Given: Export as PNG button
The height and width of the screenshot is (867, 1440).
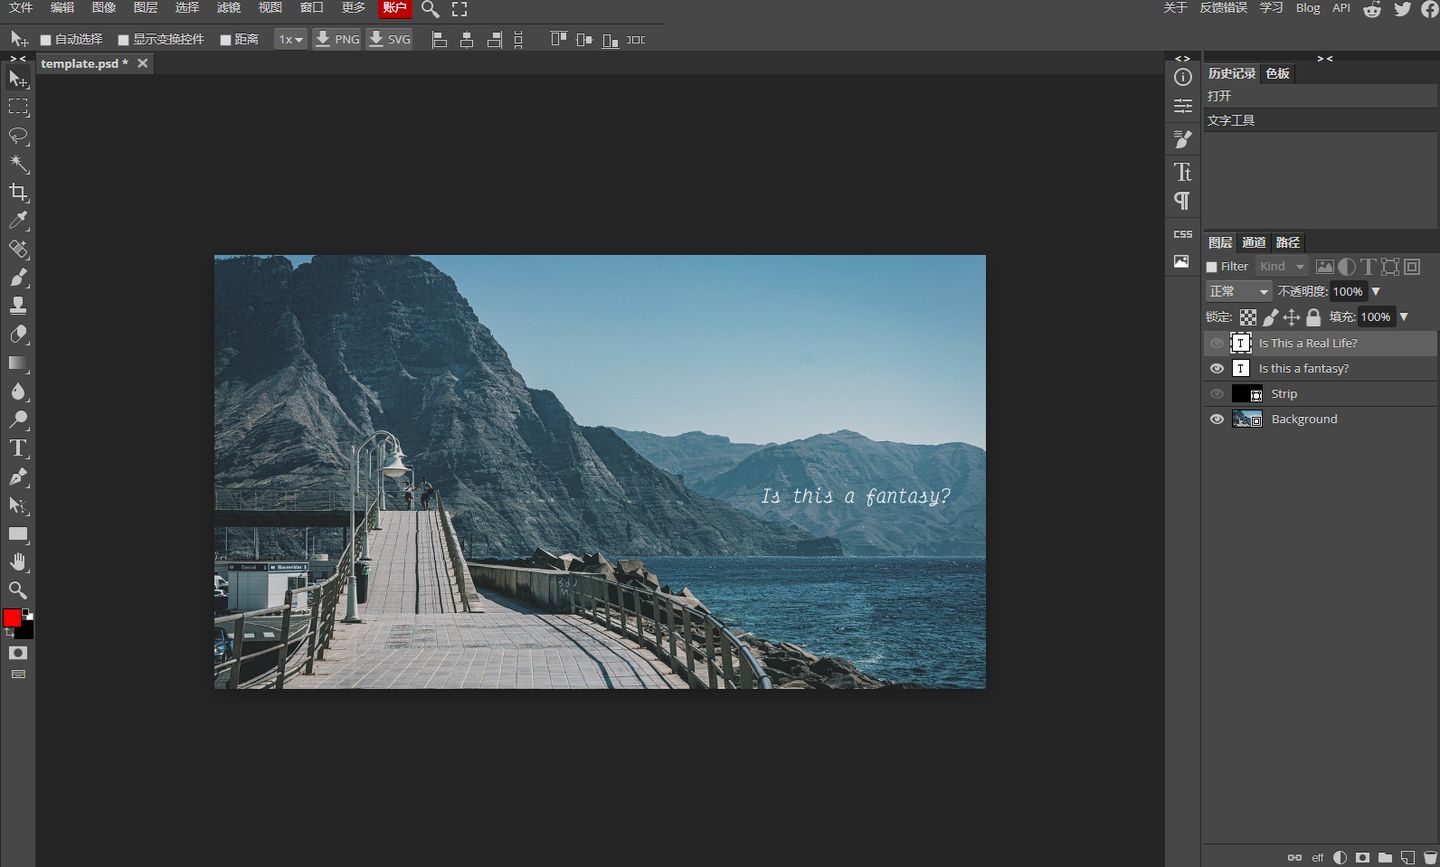Looking at the screenshot, I should [x=336, y=39].
